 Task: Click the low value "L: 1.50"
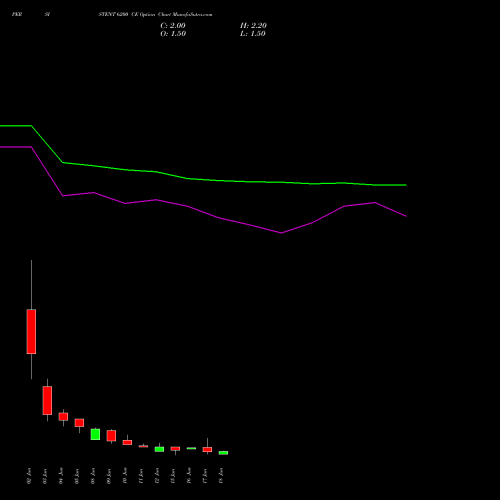tap(253, 34)
